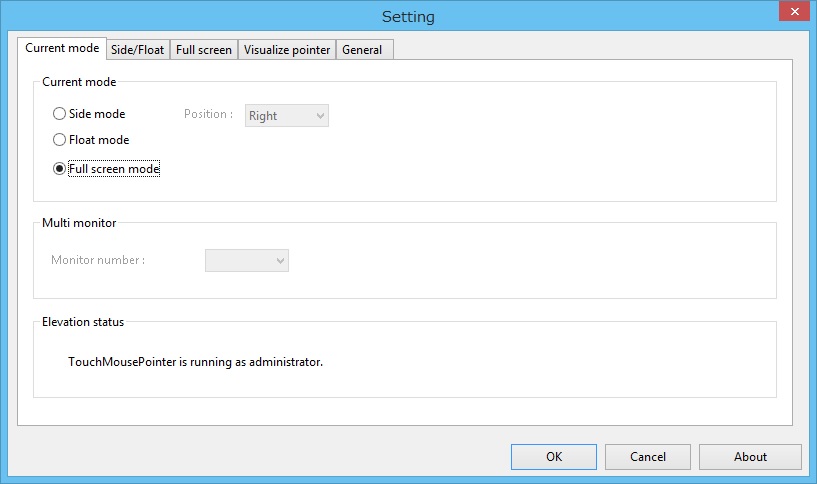Expand the Position dropdown showing Right
Viewport: 817px width, 484px height.
tap(287, 116)
